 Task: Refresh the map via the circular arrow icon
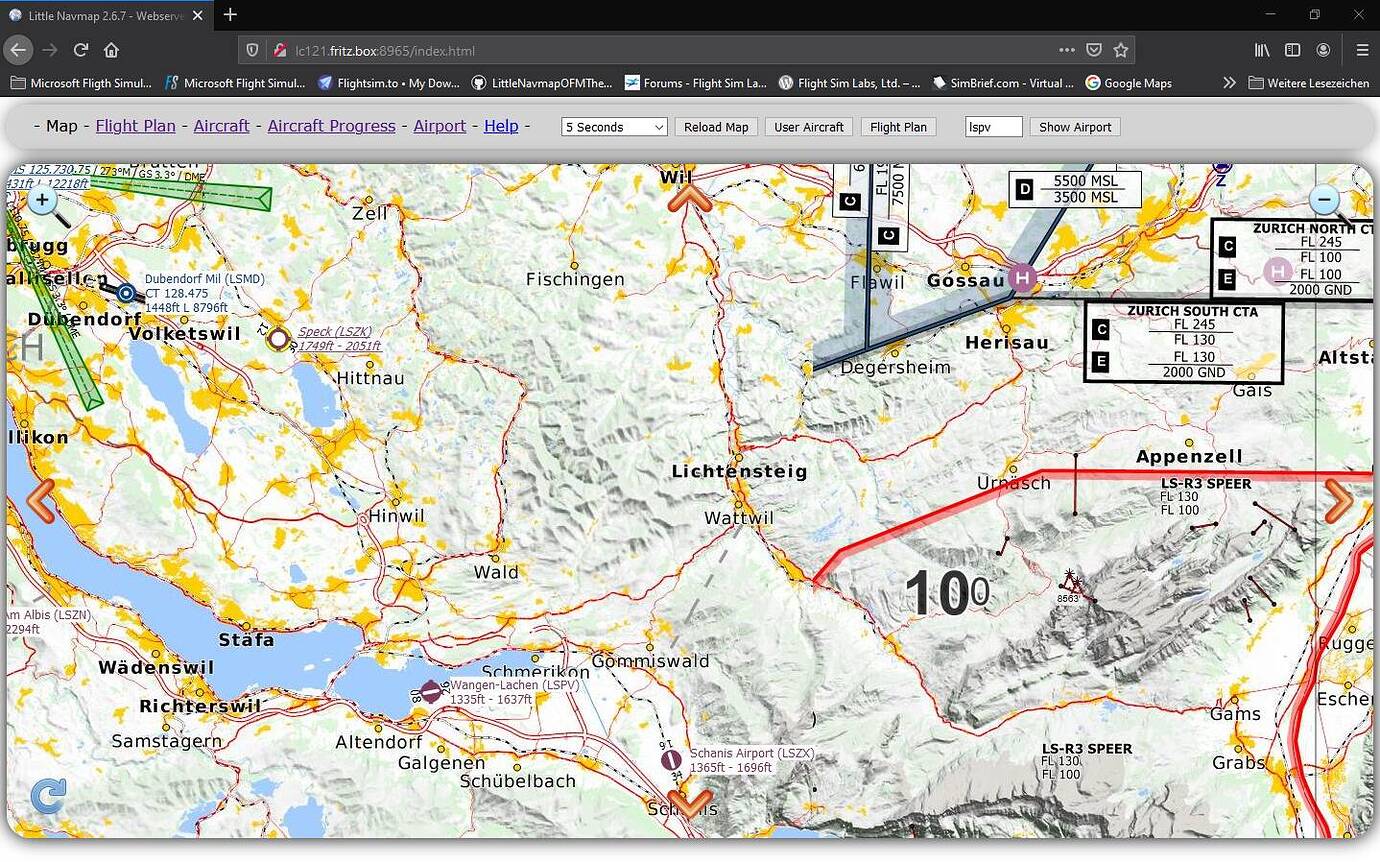click(x=47, y=796)
